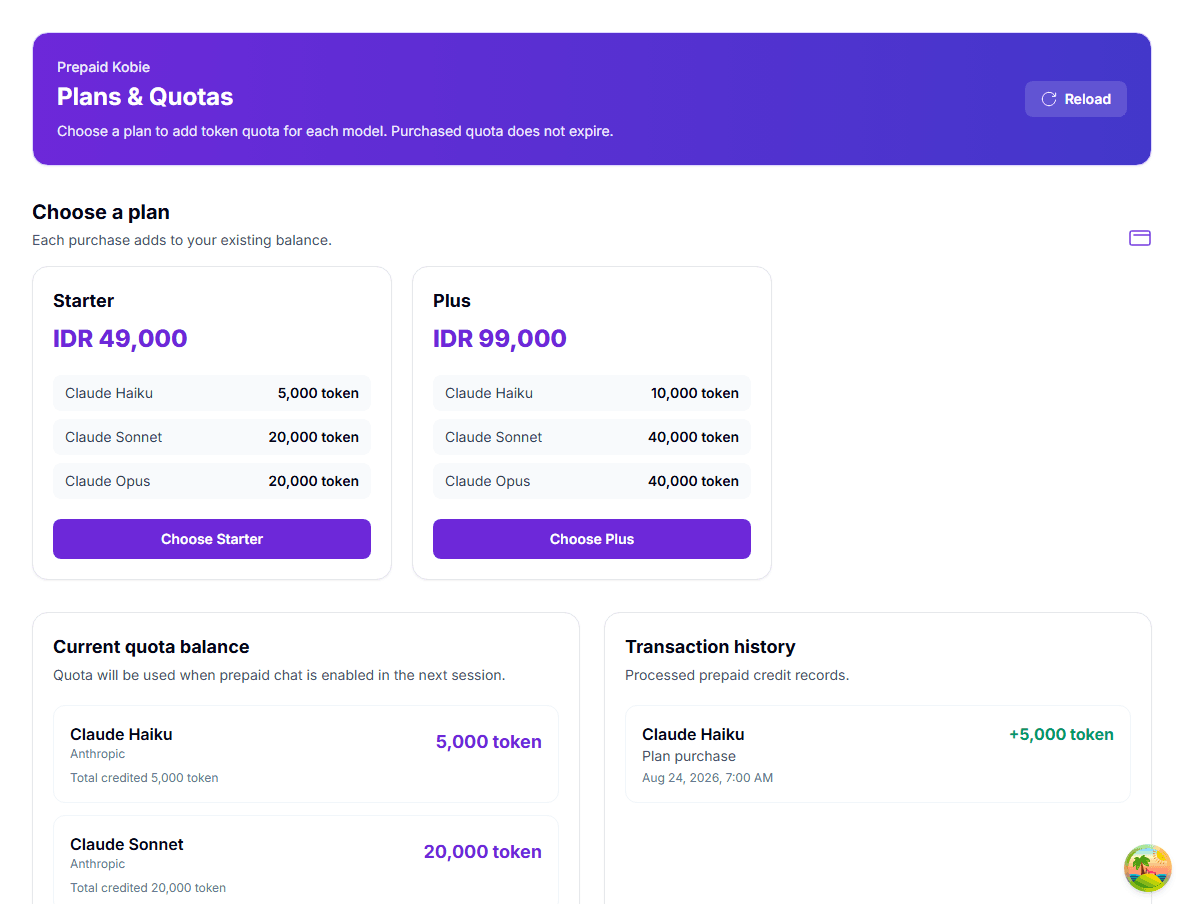Click Total credited 20,000 token text
The image size is (1184, 904).
(148, 888)
